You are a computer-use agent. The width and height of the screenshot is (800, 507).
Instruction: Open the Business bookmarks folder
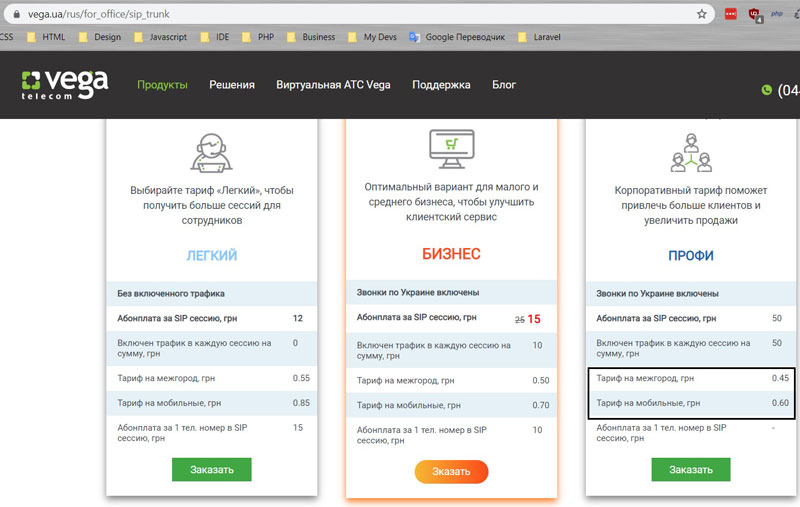311,37
